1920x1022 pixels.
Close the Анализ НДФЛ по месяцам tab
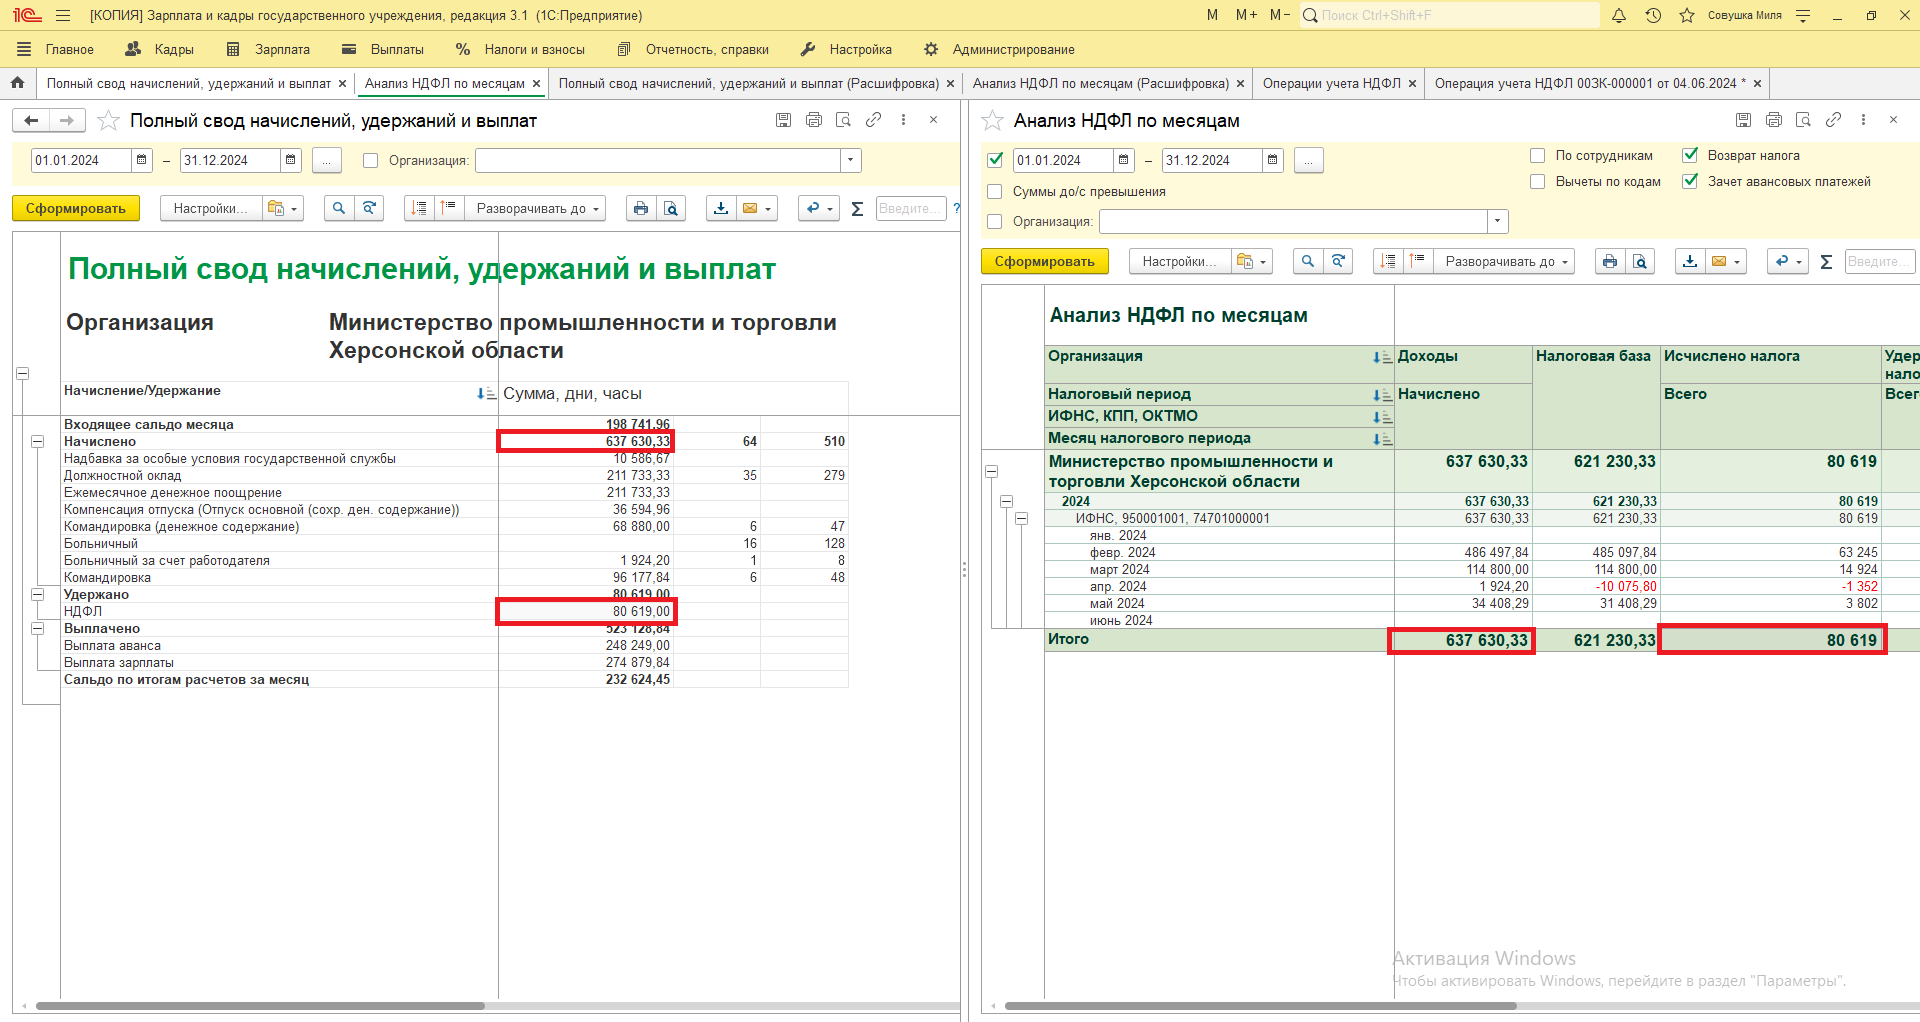click(536, 83)
